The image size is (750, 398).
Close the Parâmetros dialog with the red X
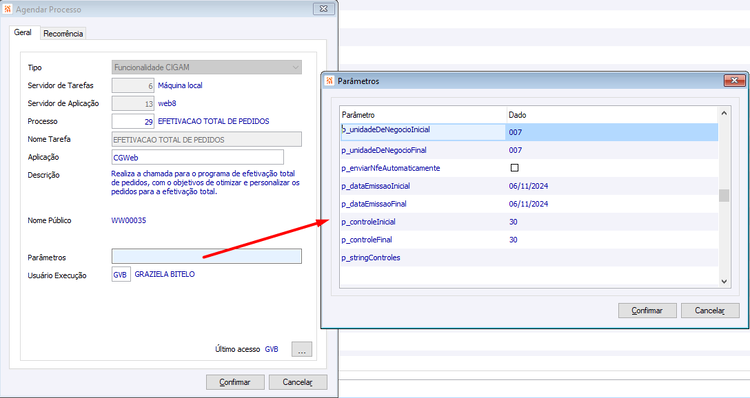click(734, 80)
